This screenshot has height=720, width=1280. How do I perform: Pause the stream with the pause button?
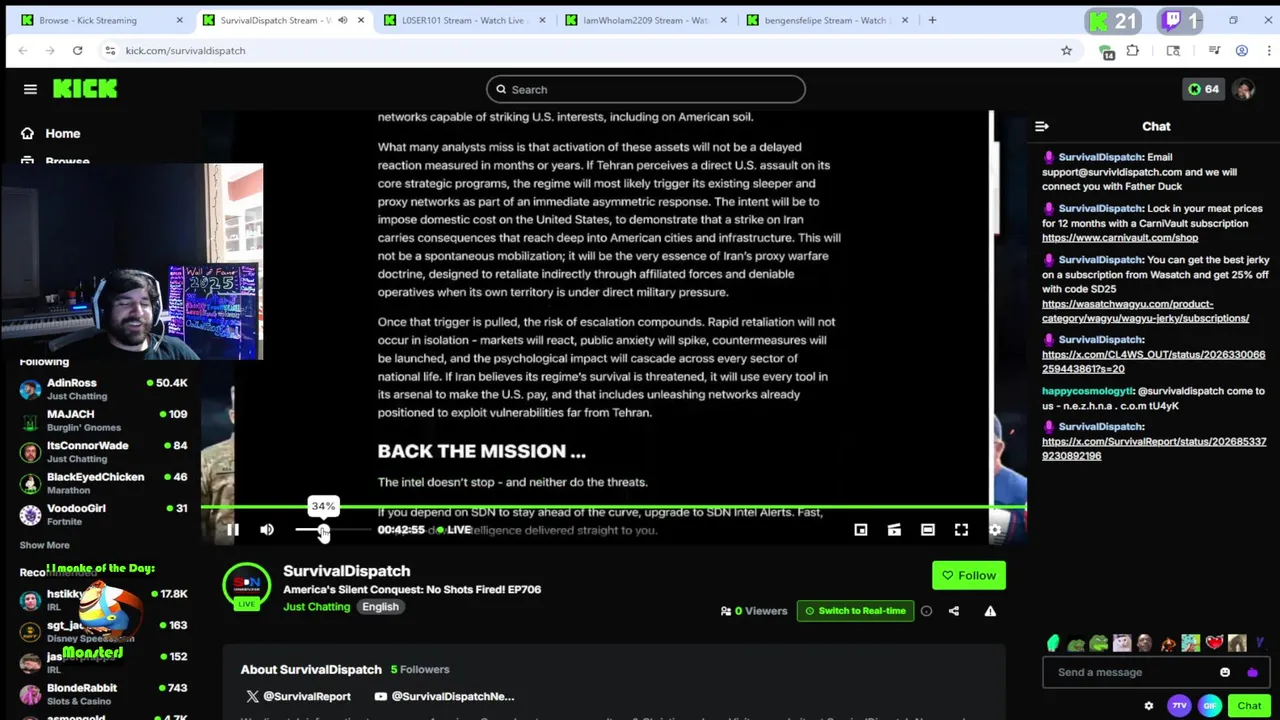click(x=232, y=530)
